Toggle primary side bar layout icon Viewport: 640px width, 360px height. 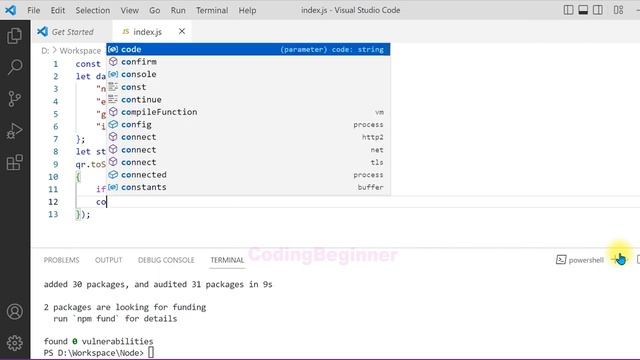pos(568,10)
